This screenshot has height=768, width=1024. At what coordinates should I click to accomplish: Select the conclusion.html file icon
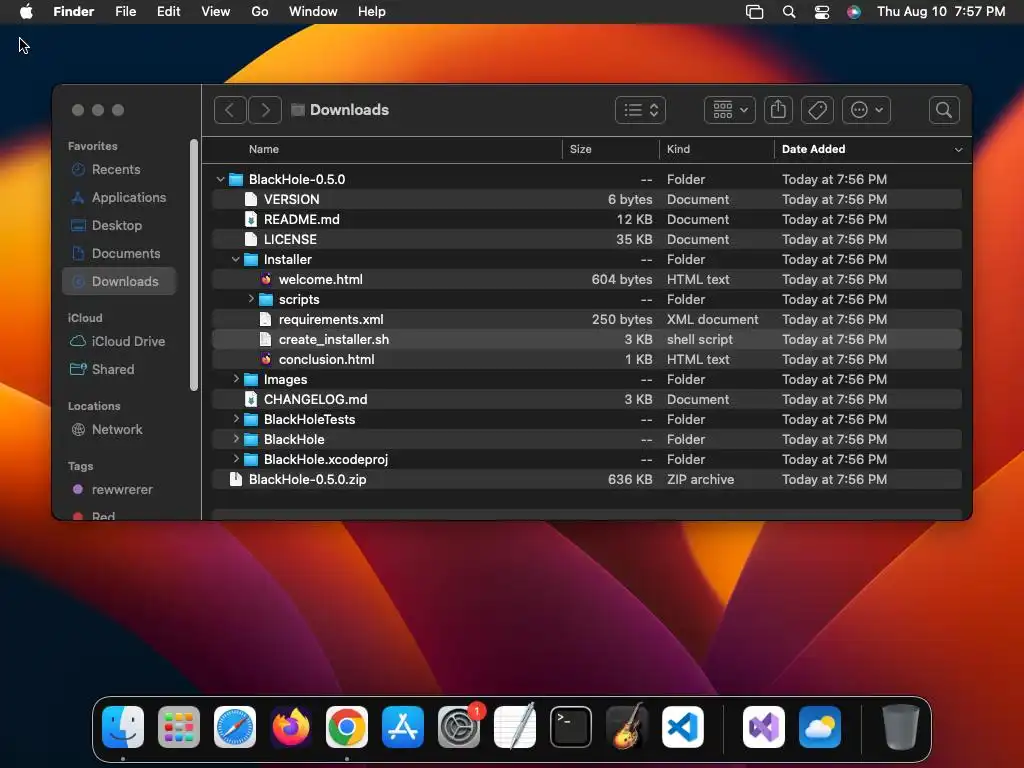click(x=266, y=359)
